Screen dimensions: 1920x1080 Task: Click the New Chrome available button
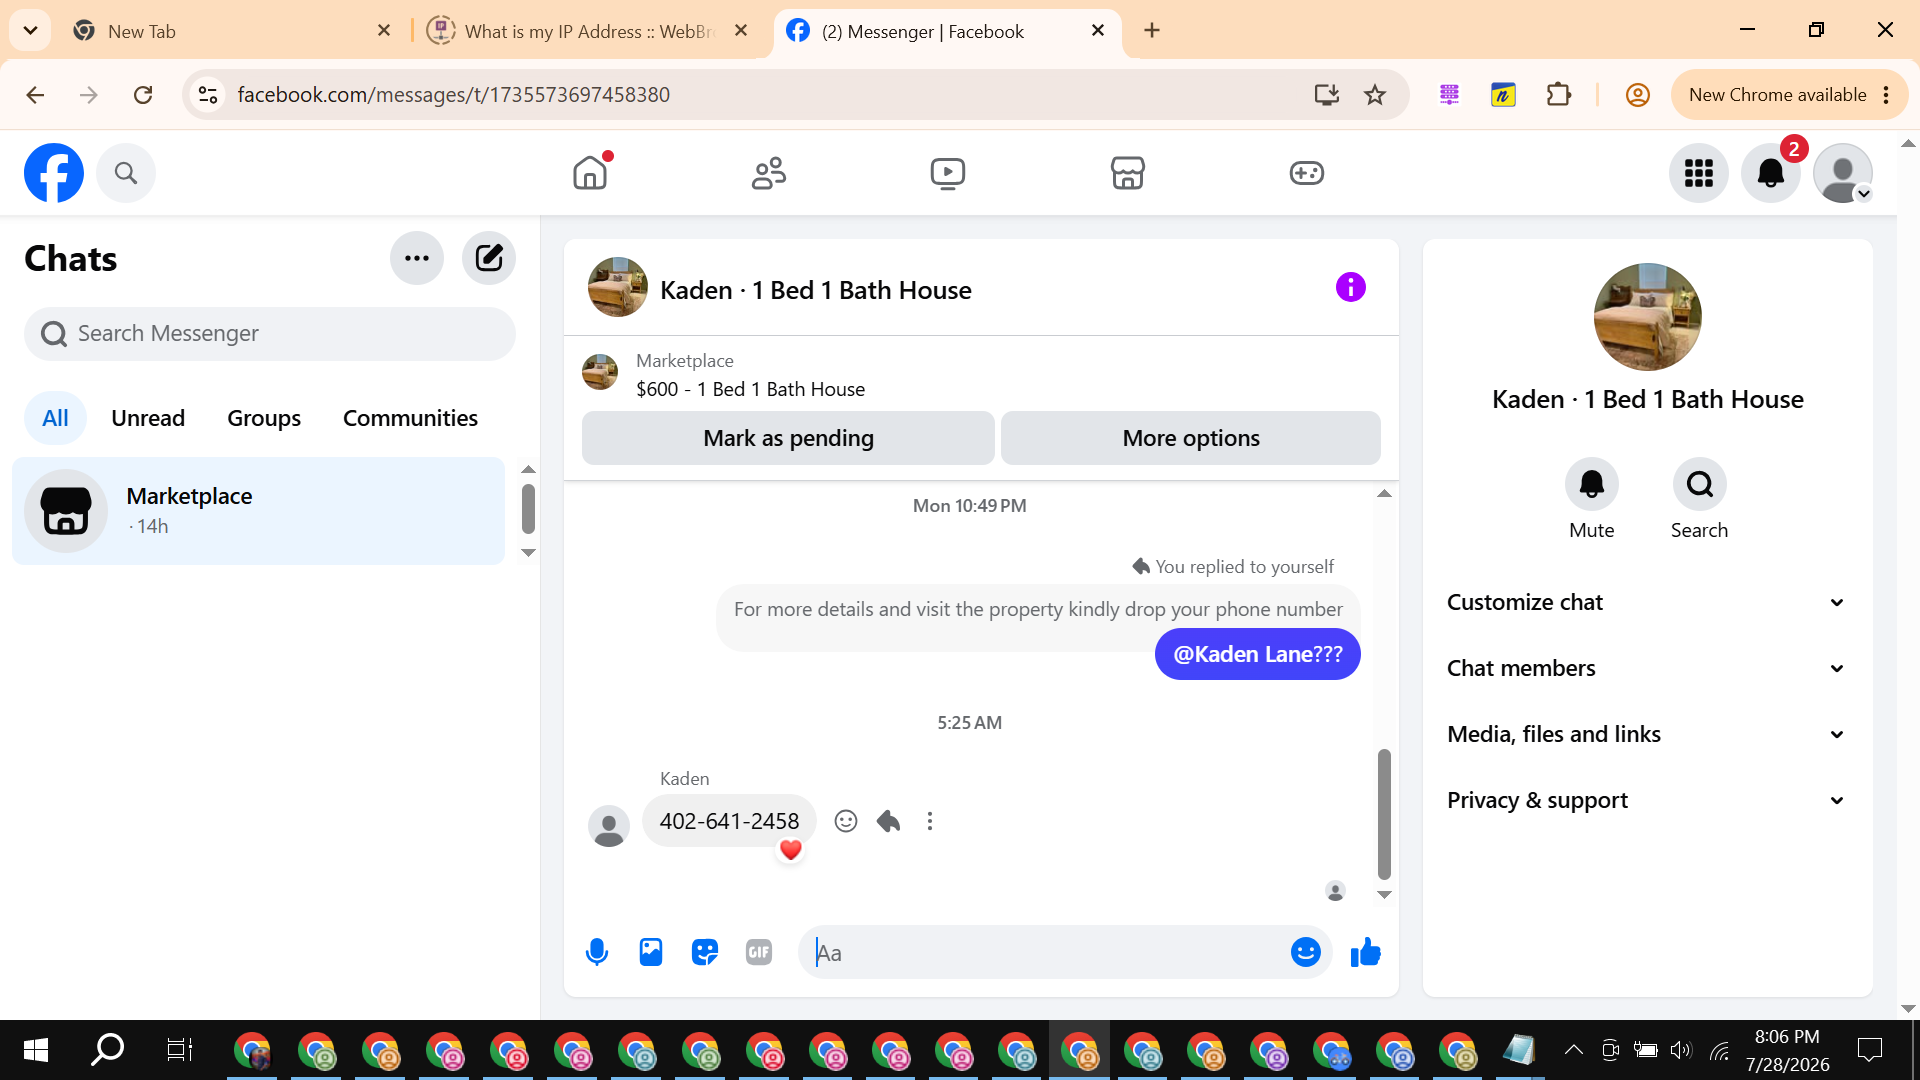point(1790,95)
